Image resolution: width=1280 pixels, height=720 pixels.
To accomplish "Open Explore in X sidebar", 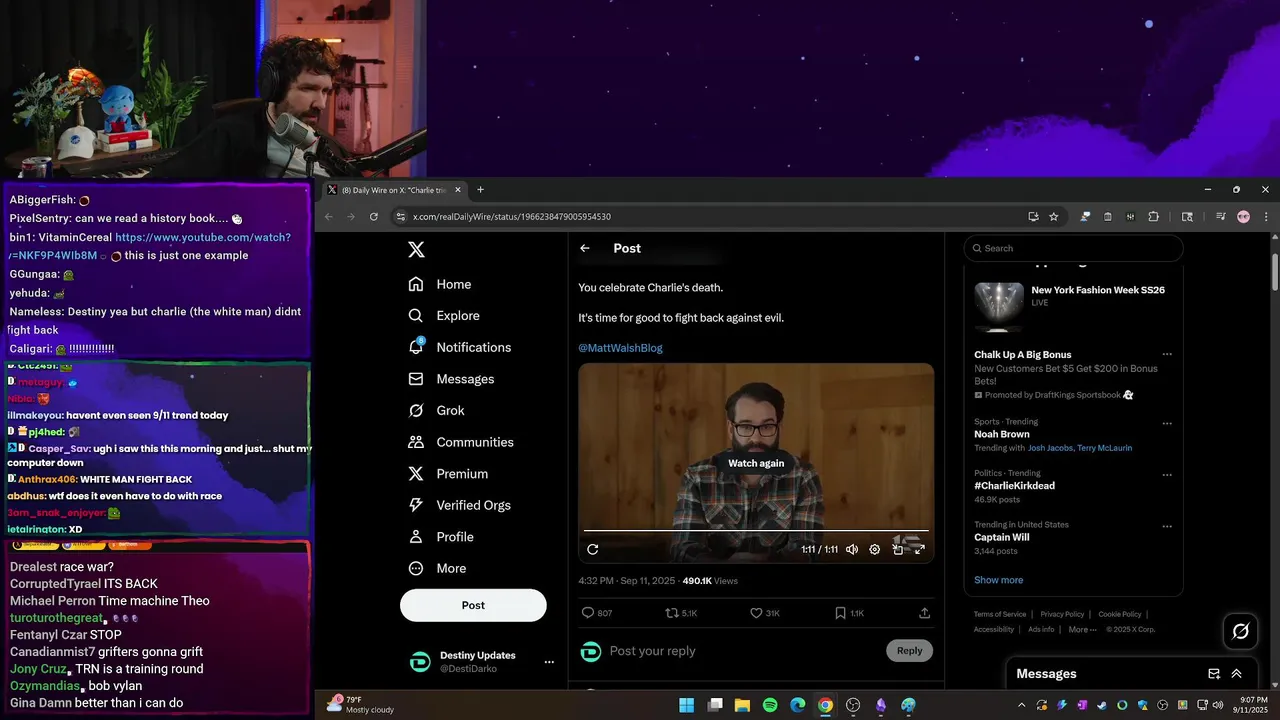I will (x=444, y=315).
